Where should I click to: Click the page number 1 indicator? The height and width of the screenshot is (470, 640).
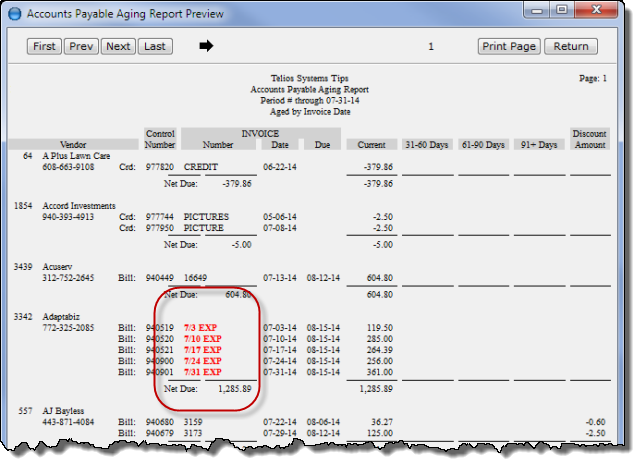coord(431,46)
